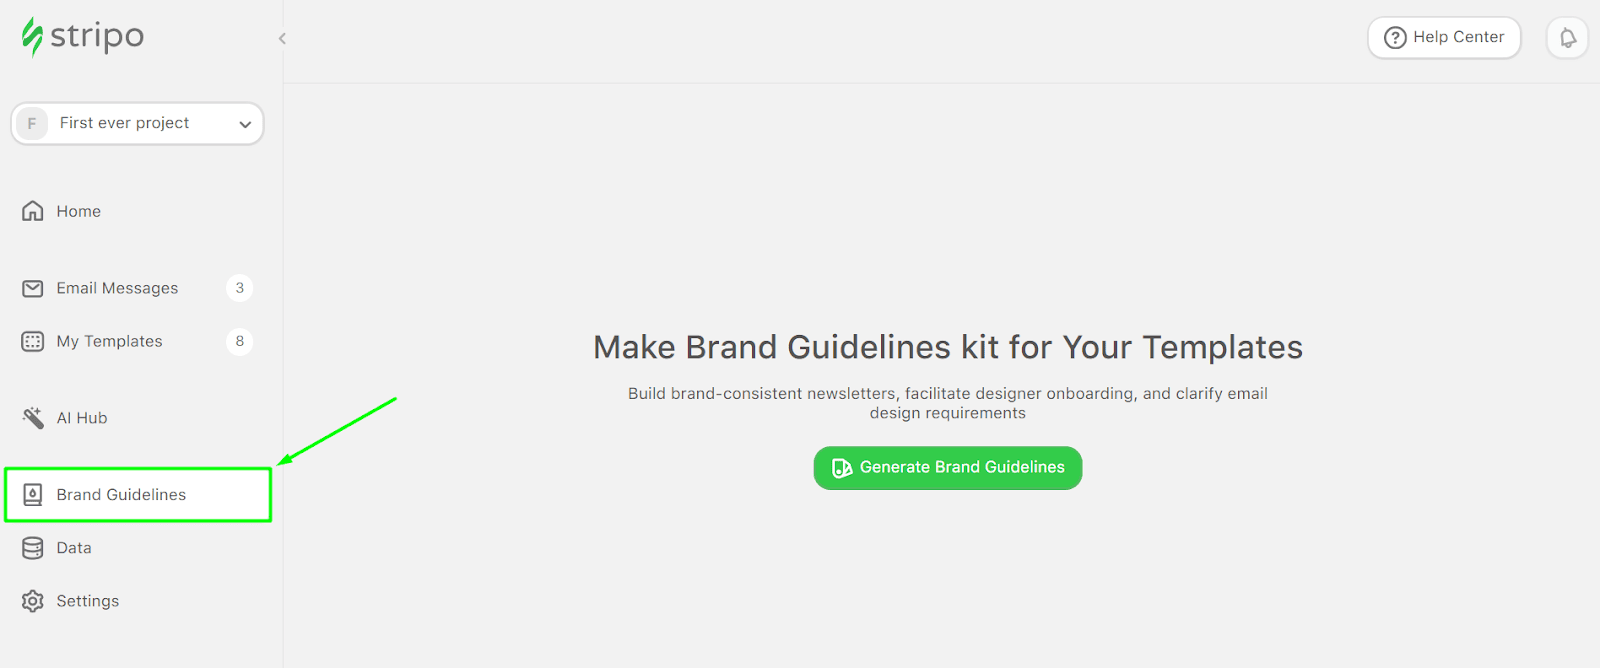Click the Brand Guidelines sidebar icon
The image size is (1600, 668).
[33, 493]
